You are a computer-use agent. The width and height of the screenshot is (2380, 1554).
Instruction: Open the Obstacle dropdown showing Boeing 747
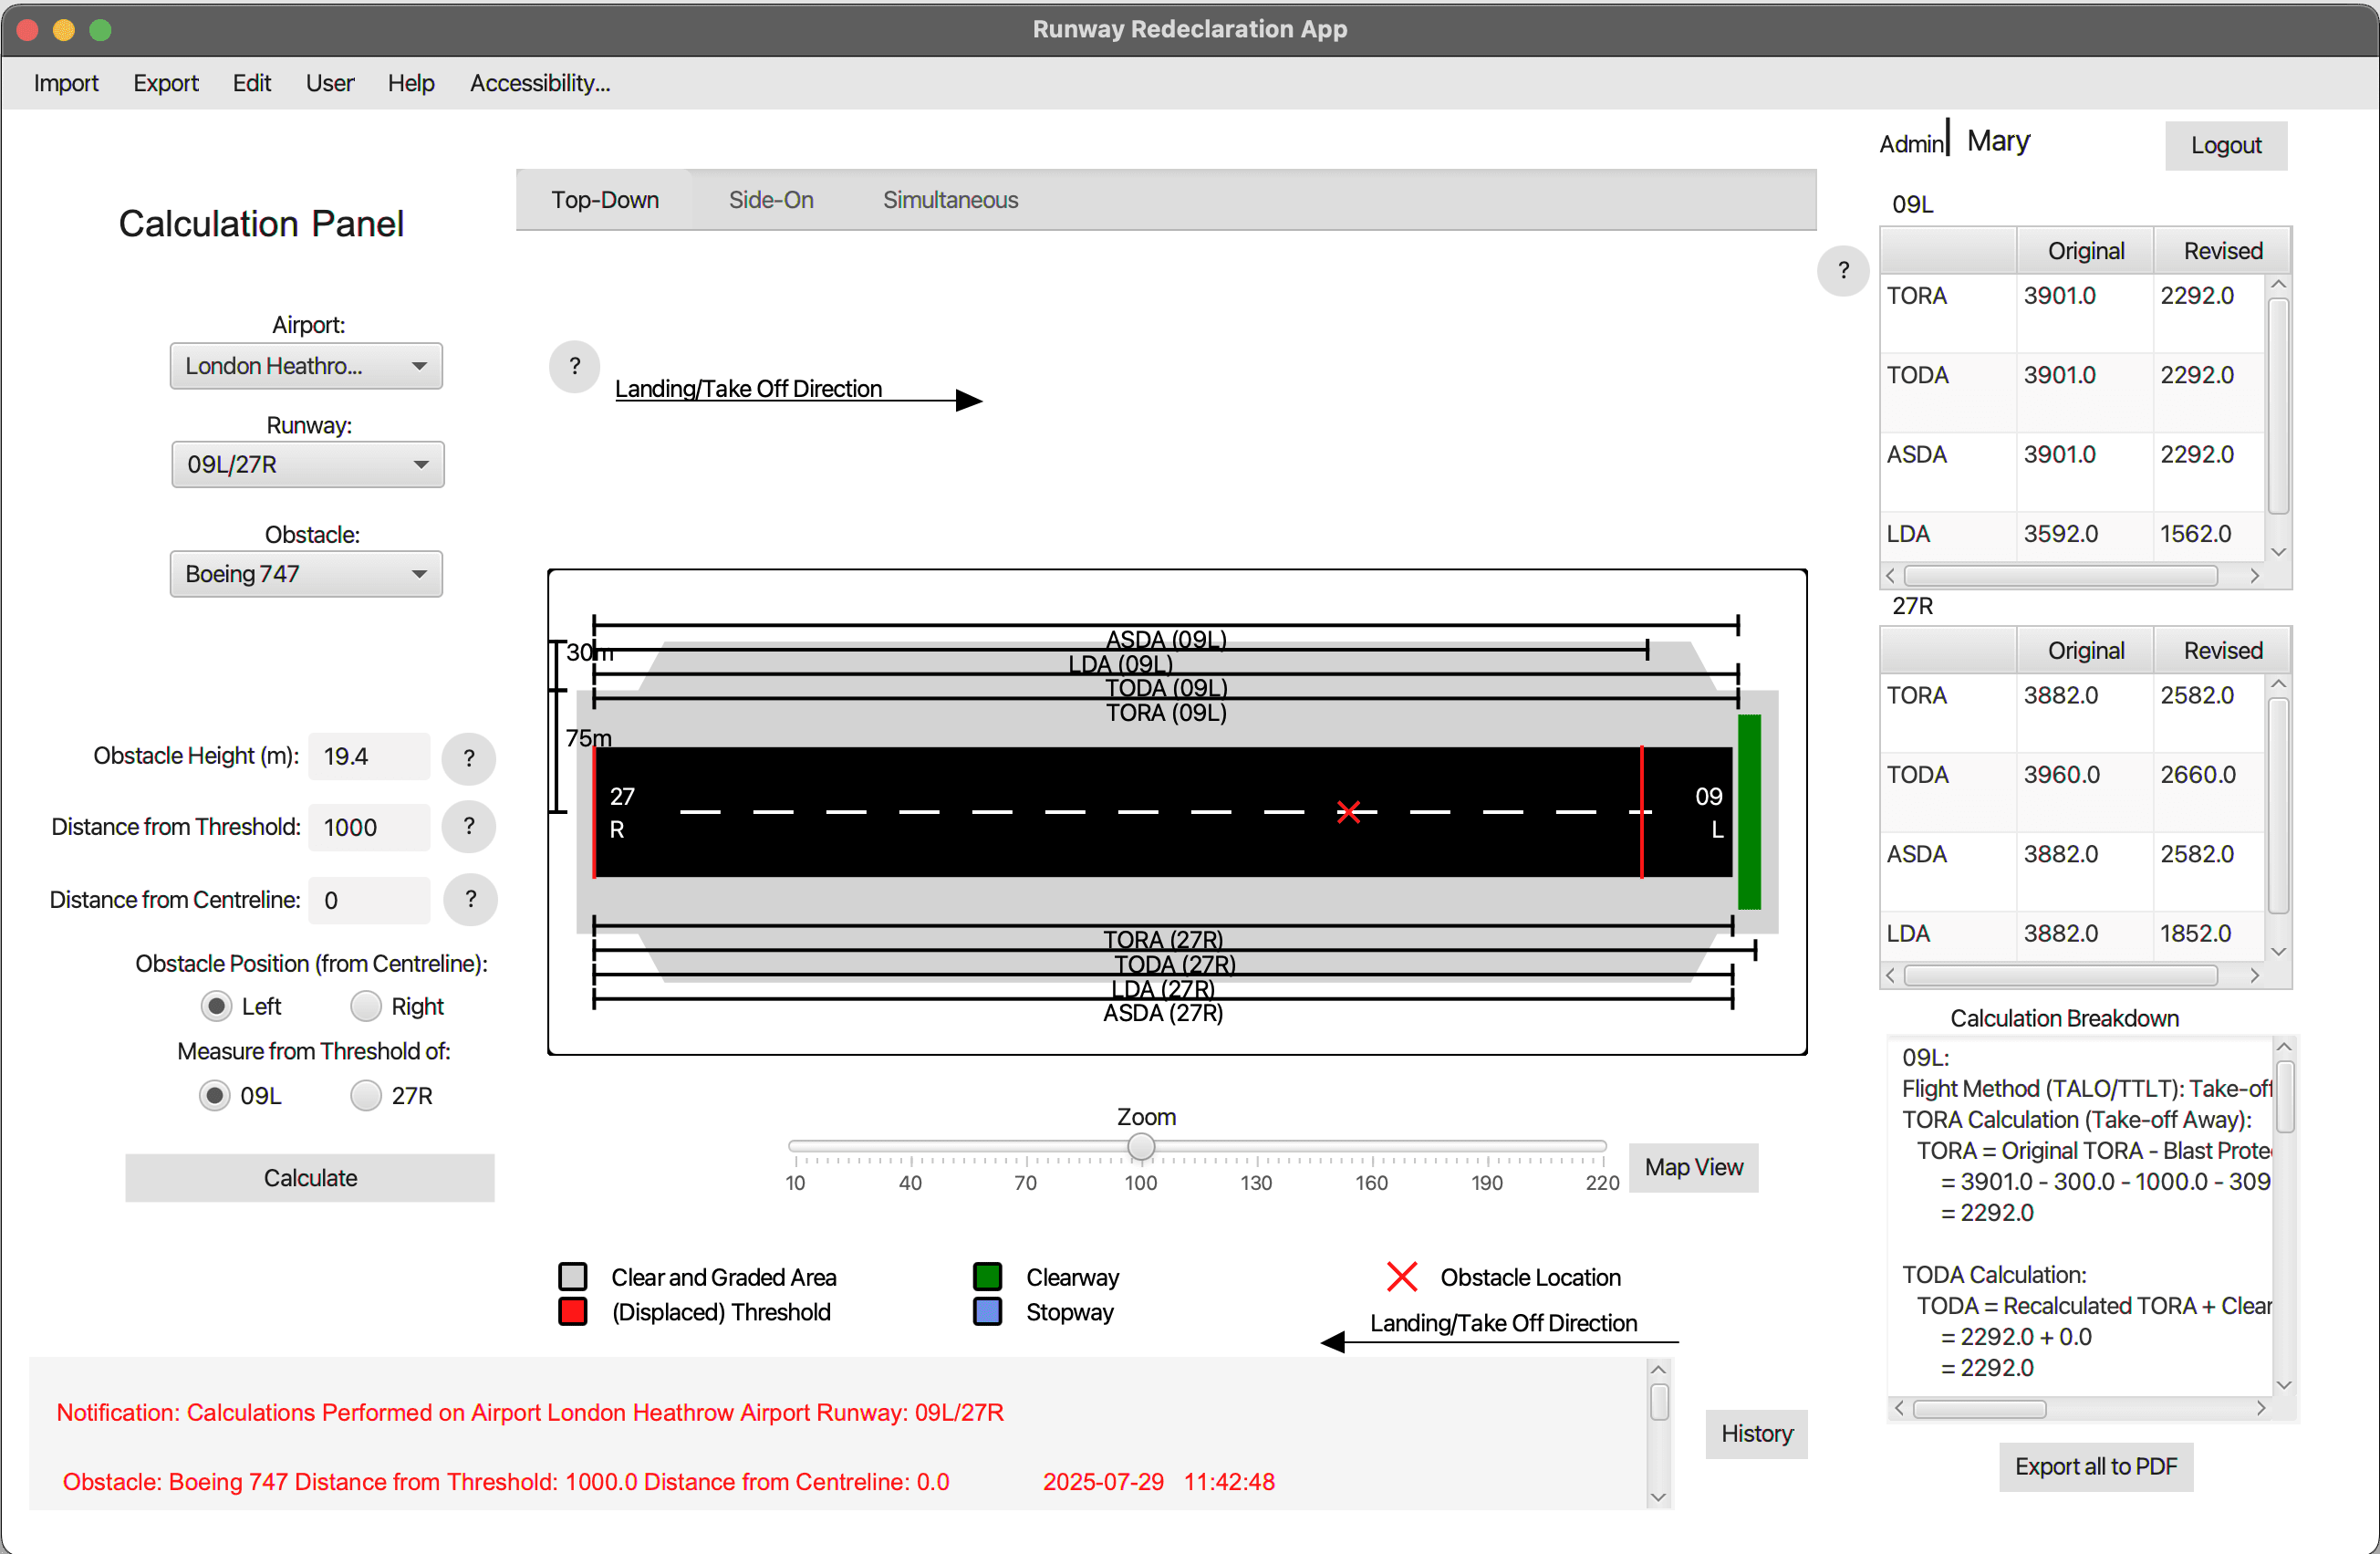(x=306, y=574)
